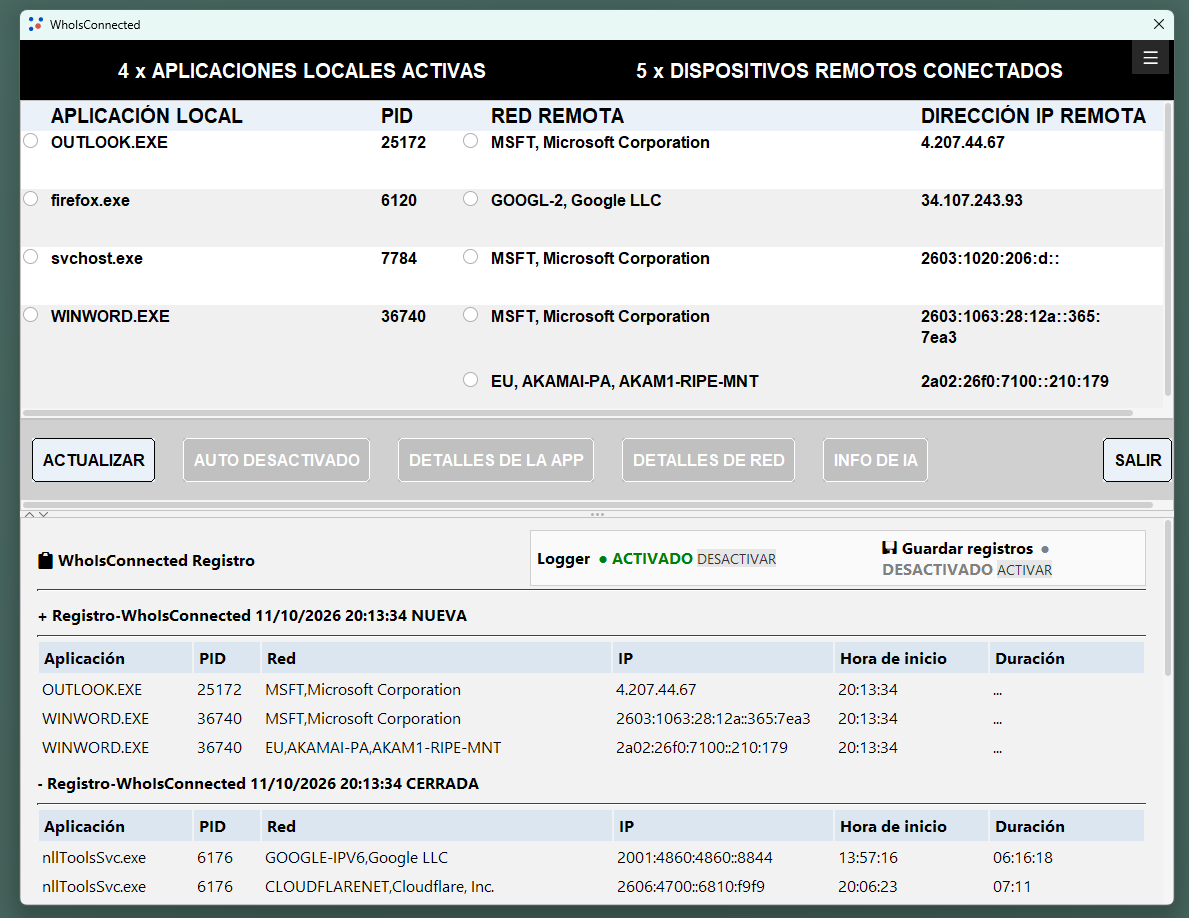Image resolution: width=1189 pixels, height=918 pixels.
Task: Select the firefox.exe radio button
Action: [x=30, y=199]
